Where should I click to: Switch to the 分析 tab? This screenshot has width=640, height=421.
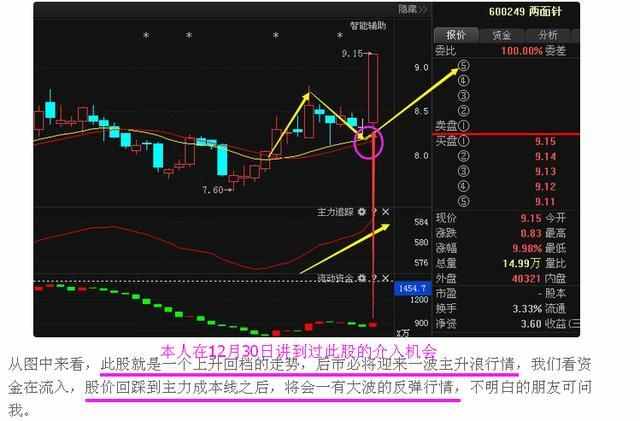(x=548, y=34)
